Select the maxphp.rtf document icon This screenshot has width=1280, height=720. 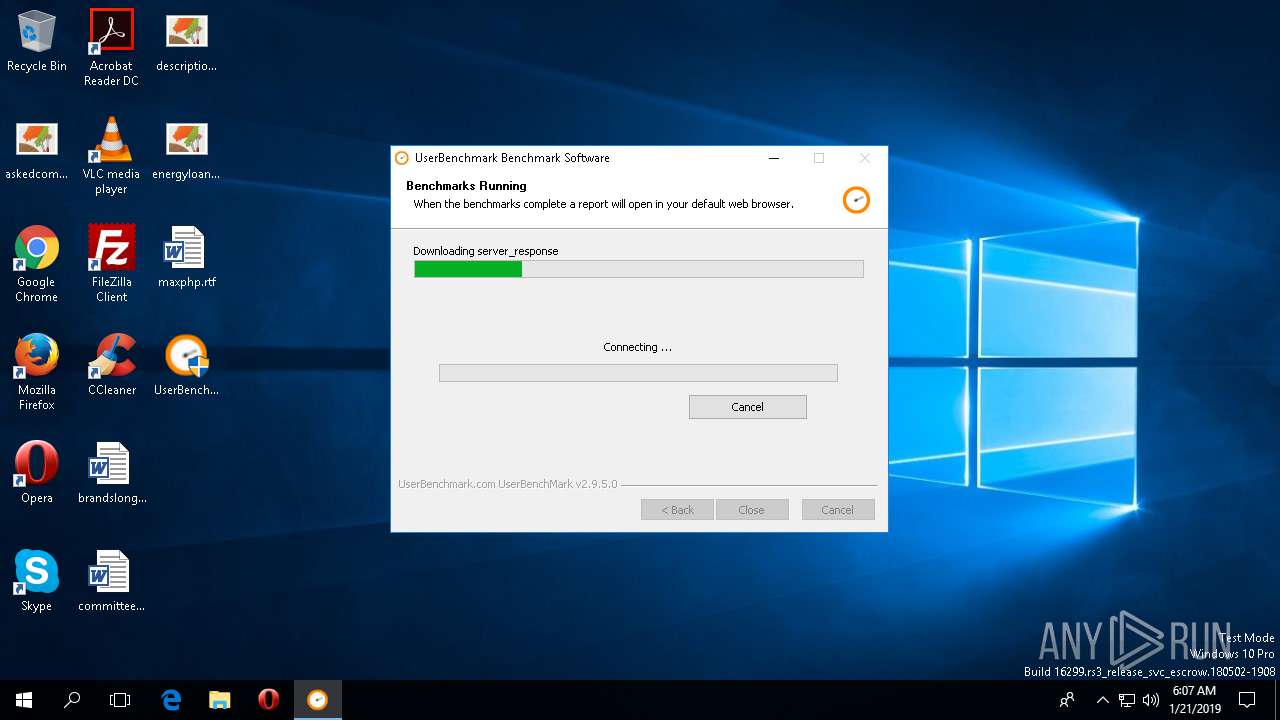[186, 258]
